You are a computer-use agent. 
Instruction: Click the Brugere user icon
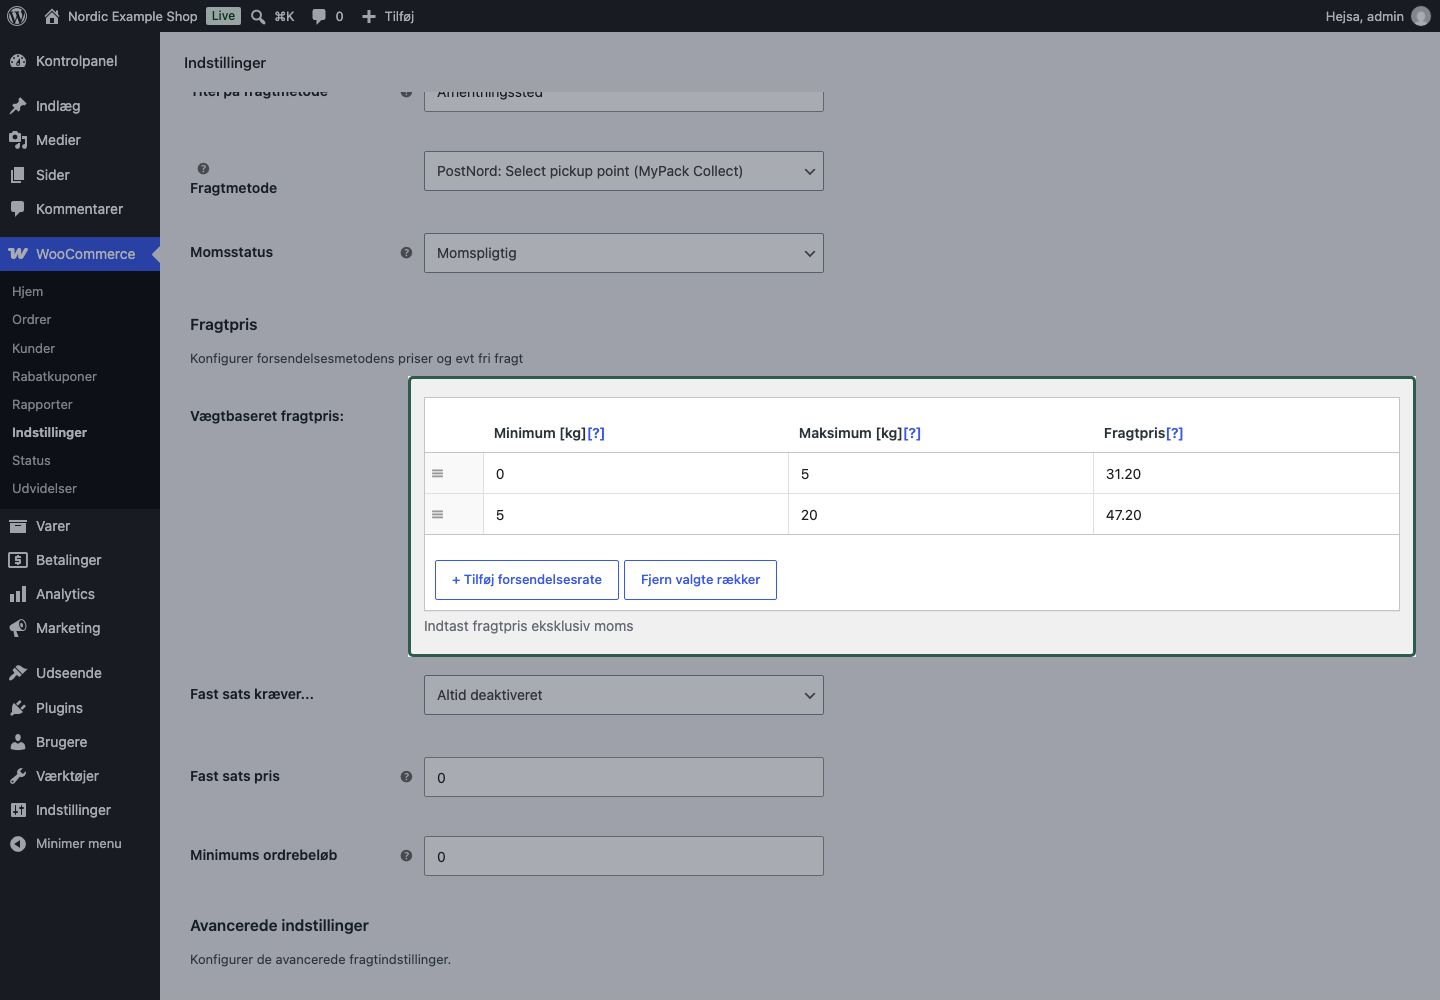(18, 742)
